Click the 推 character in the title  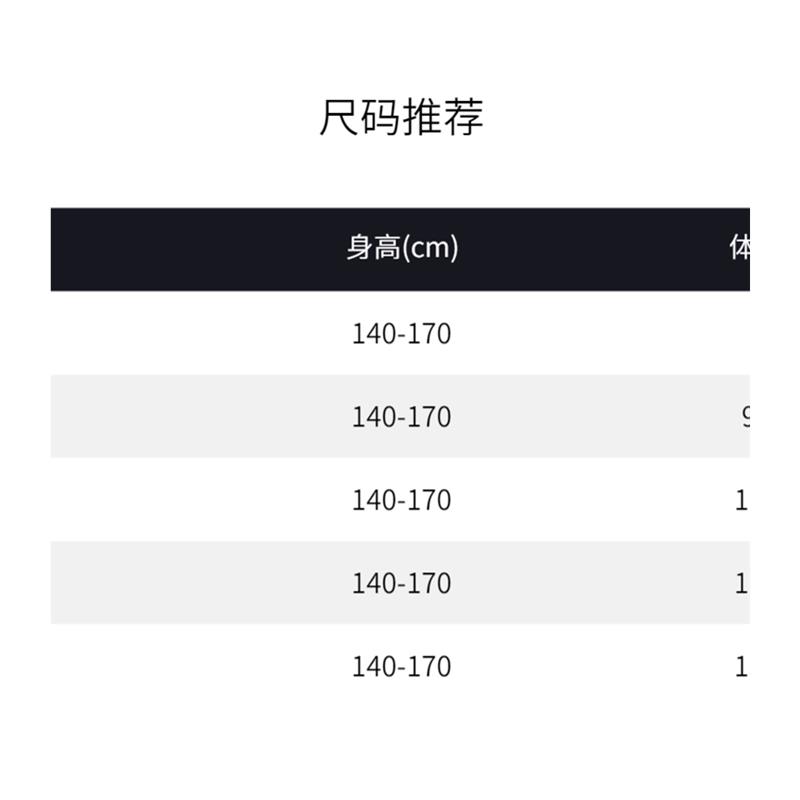(x=422, y=117)
